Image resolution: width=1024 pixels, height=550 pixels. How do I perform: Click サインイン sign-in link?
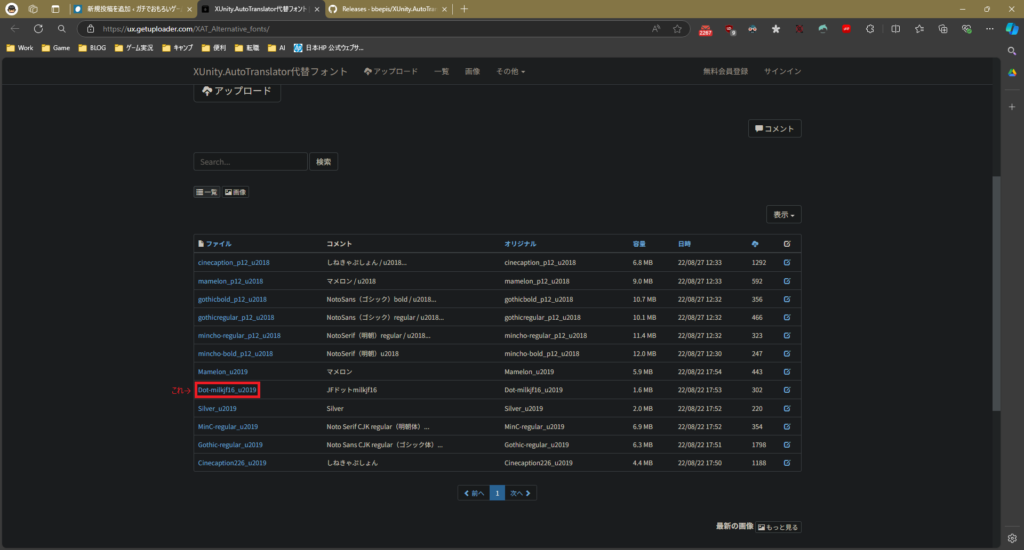pyautogui.click(x=782, y=71)
